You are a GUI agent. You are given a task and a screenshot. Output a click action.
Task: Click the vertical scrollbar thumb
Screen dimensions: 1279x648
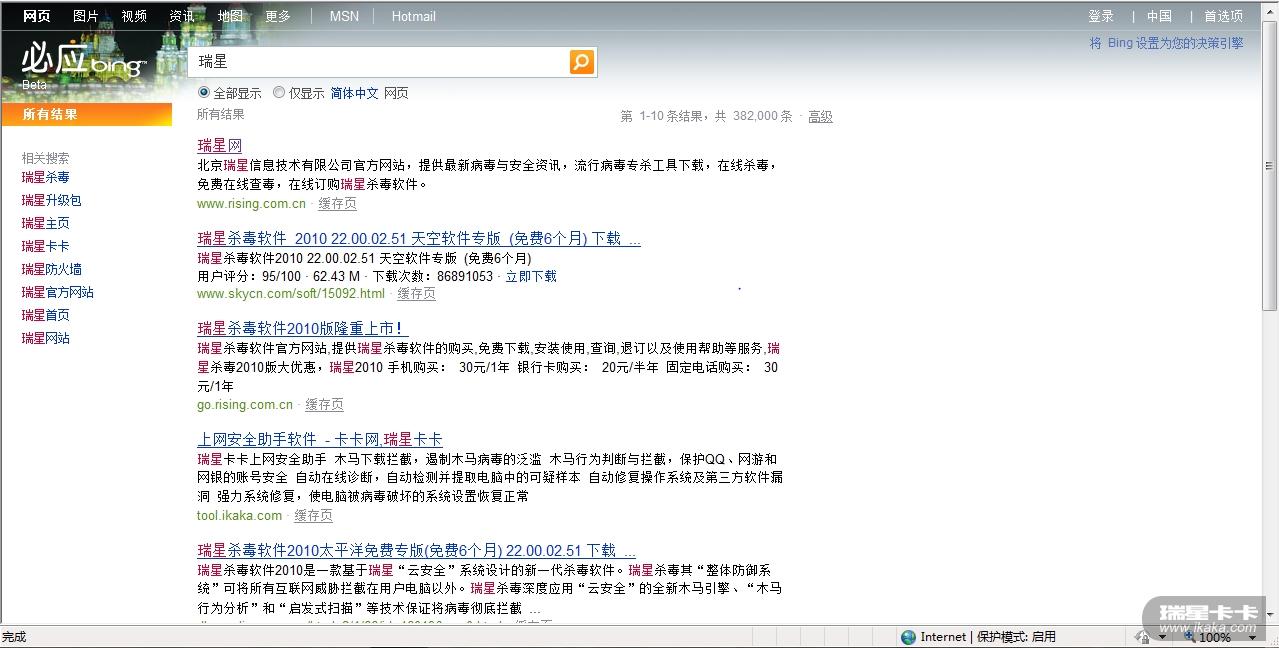[x=1270, y=166]
